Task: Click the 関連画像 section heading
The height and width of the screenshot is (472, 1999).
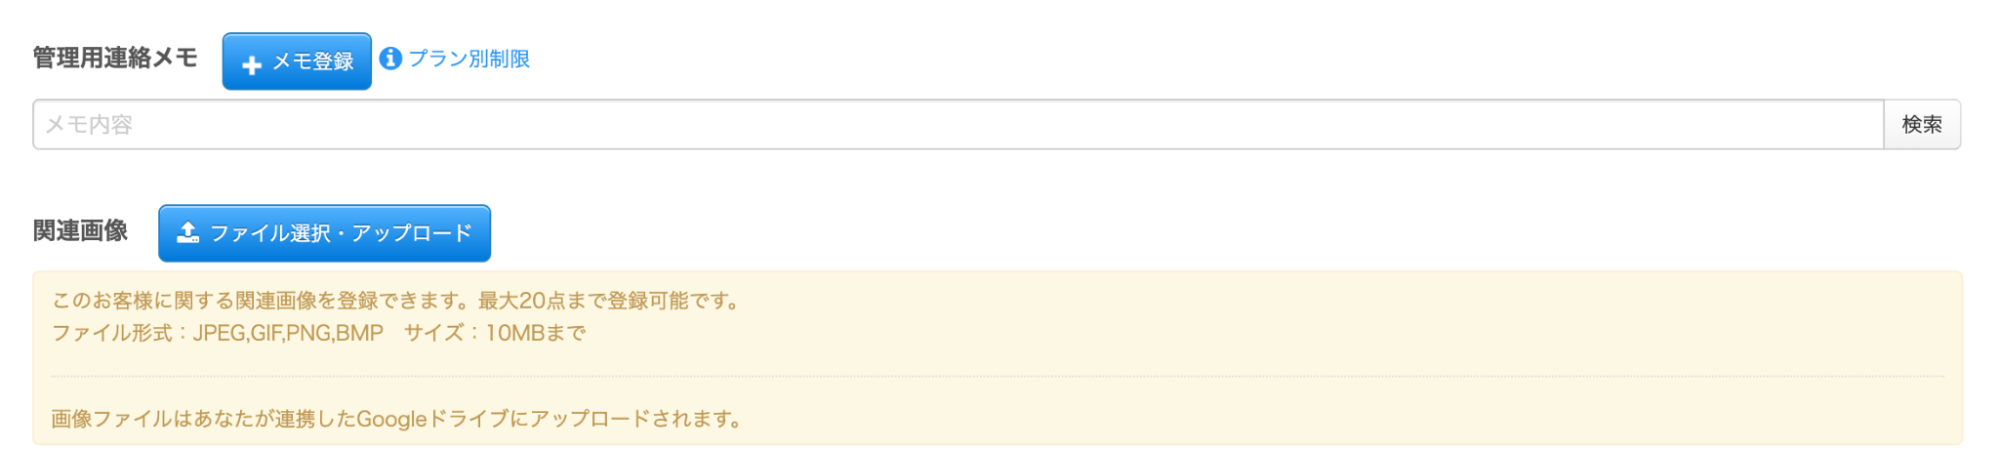Action: pyautogui.click(x=80, y=231)
